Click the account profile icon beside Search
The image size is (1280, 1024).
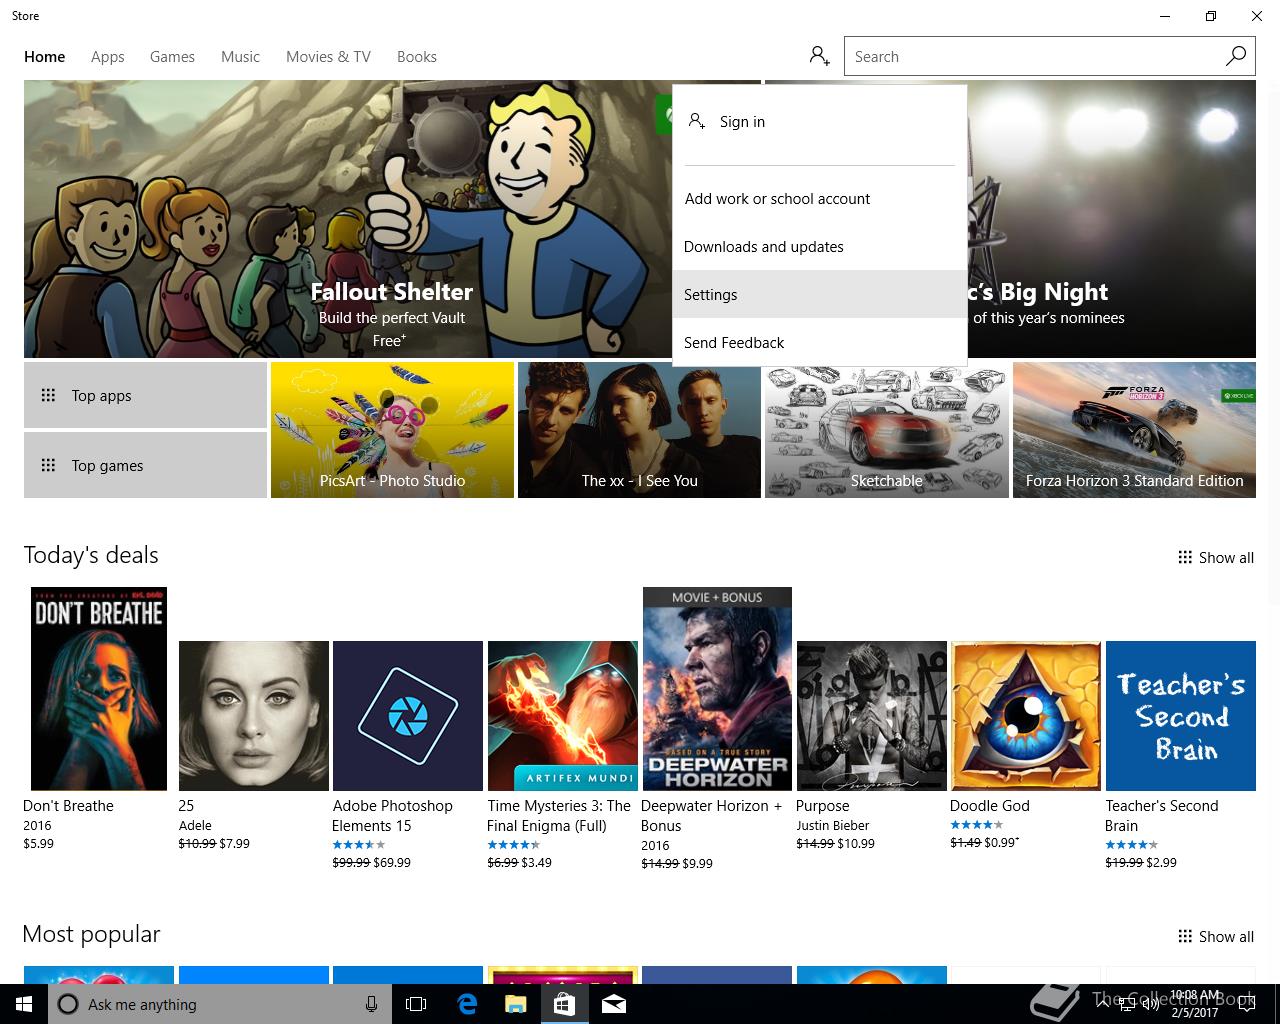click(x=820, y=56)
